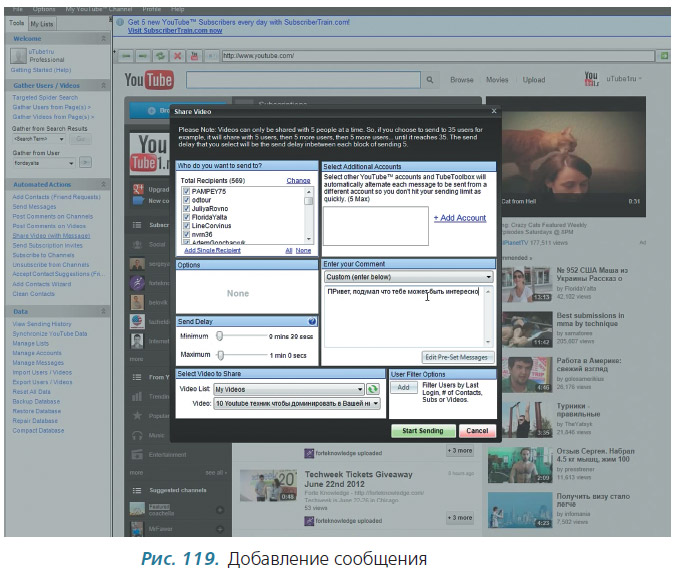
Task: Click the YouTube logo in the browser
Action: 149,80
